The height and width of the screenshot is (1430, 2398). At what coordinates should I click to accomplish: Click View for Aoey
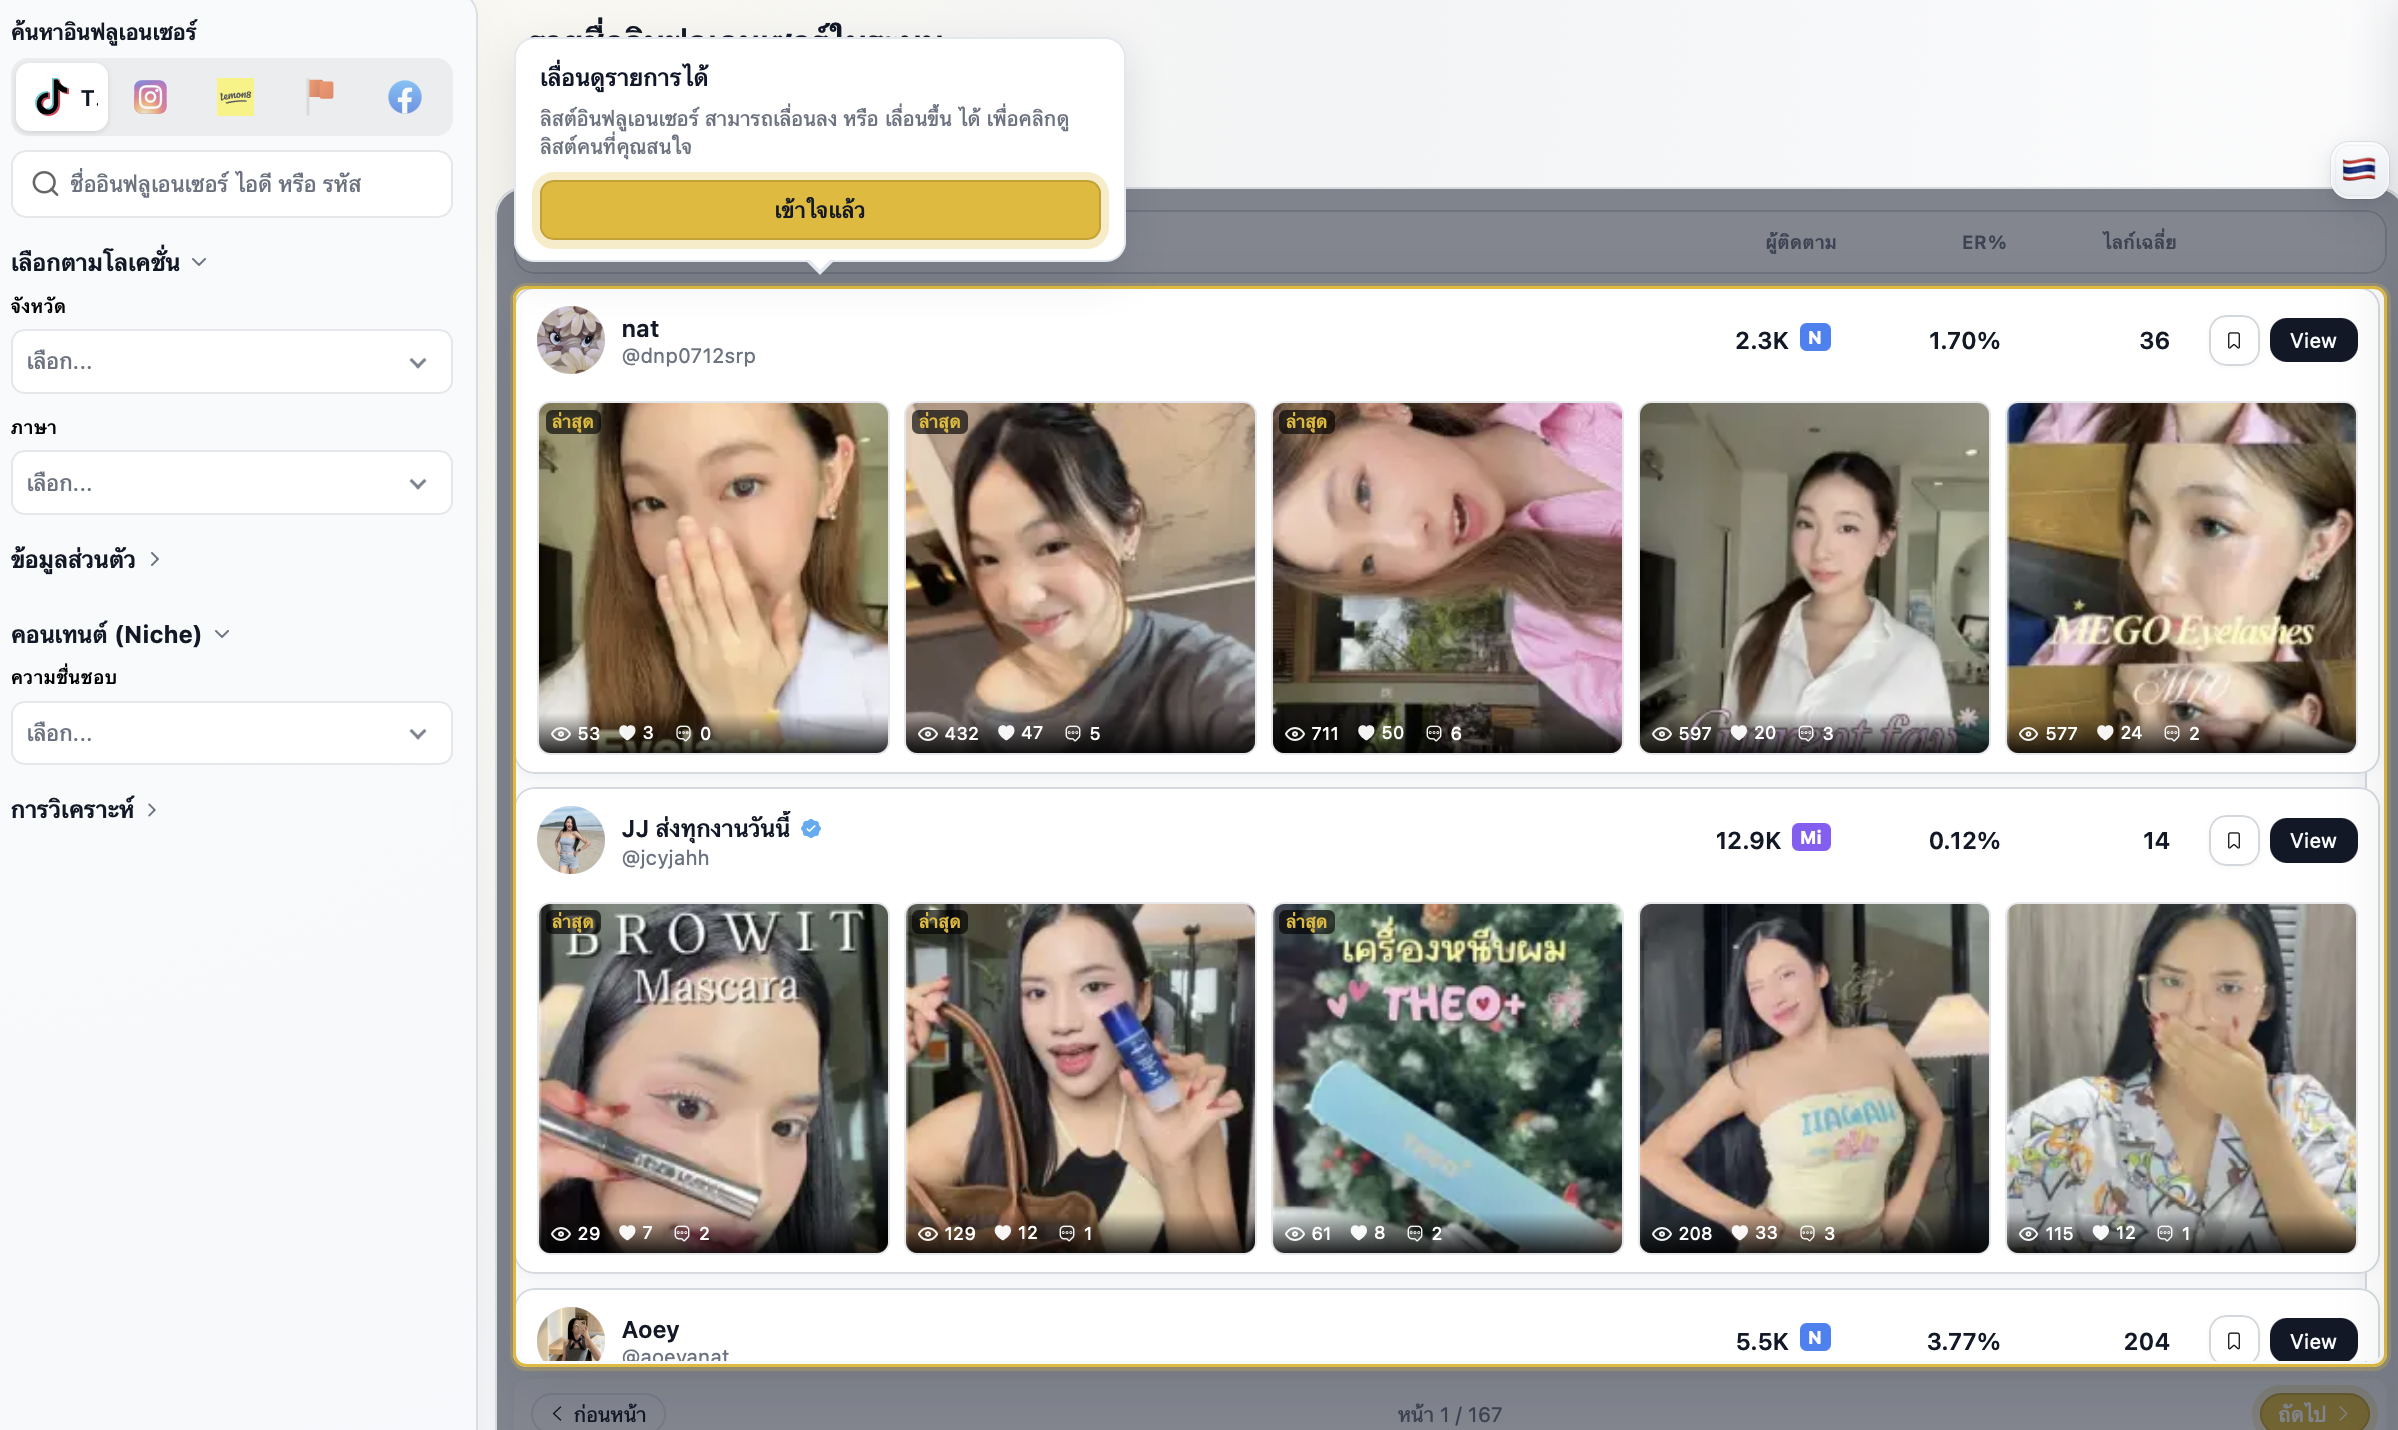pyautogui.click(x=2313, y=1341)
